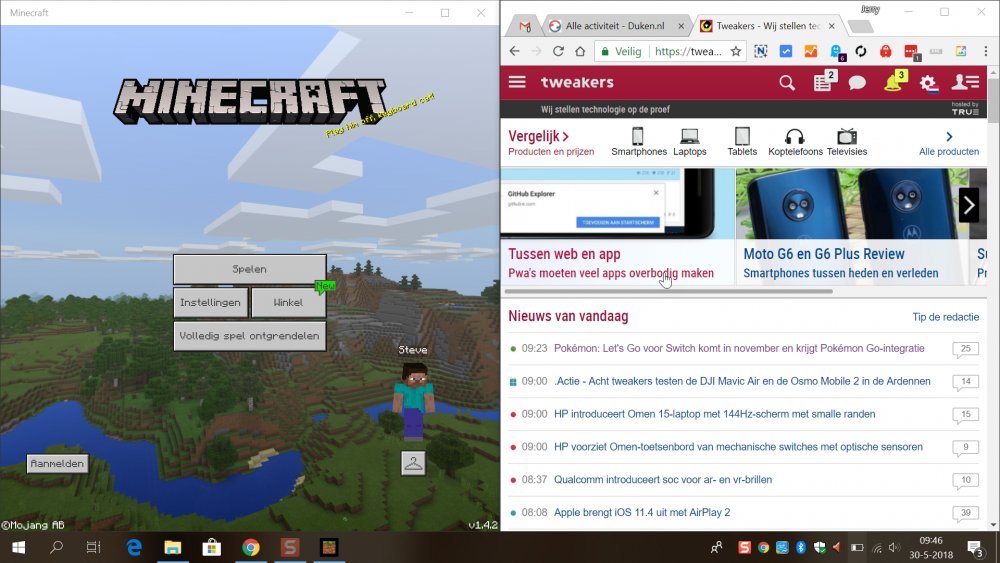1000x563 pixels.
Task: Reload the Tweakers page
Action: [x=558, y=52]
